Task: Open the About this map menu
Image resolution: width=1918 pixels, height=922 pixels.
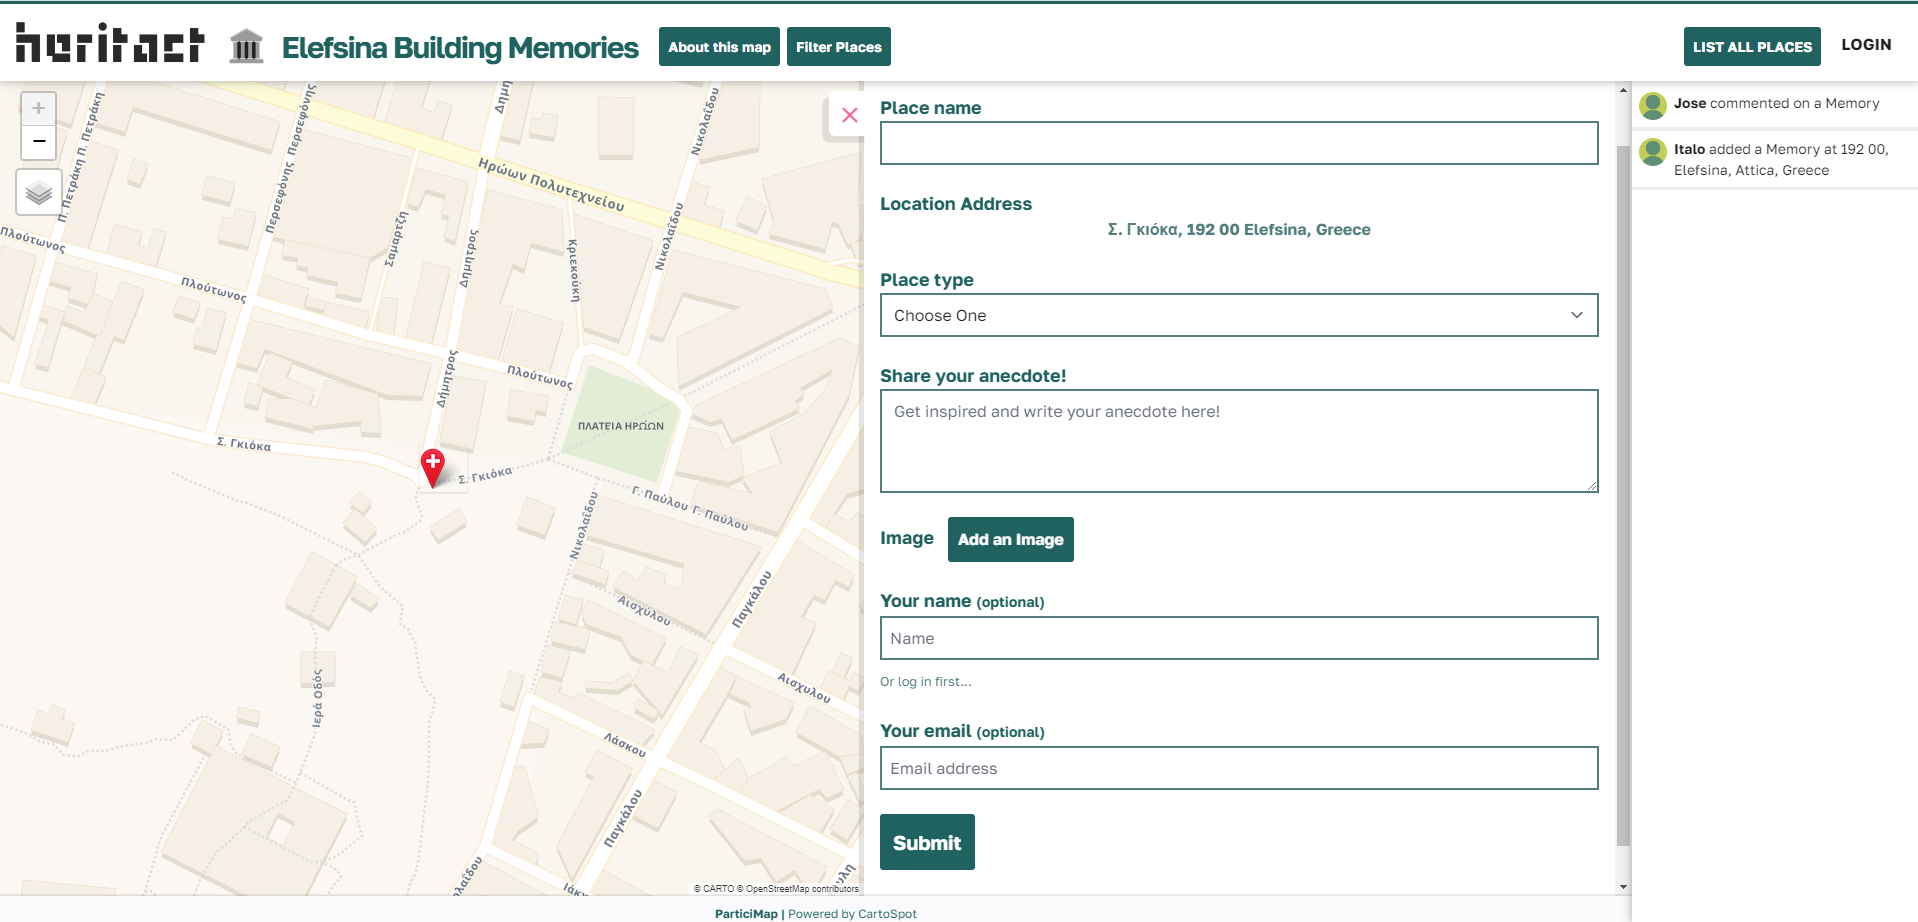Action: (719, 47)
